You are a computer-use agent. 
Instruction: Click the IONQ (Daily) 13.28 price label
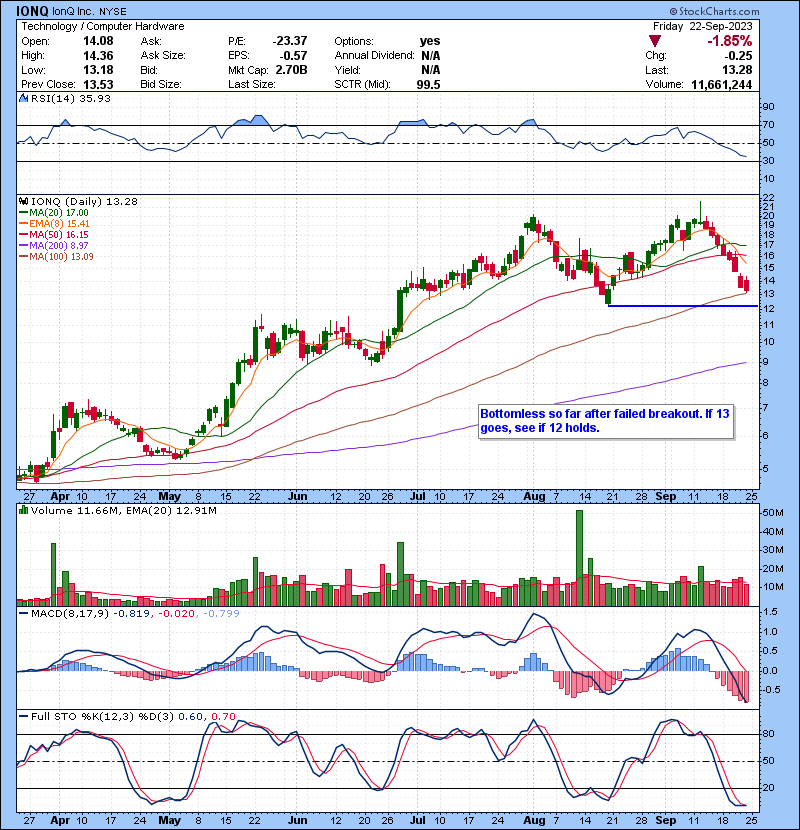coord(84,201)
